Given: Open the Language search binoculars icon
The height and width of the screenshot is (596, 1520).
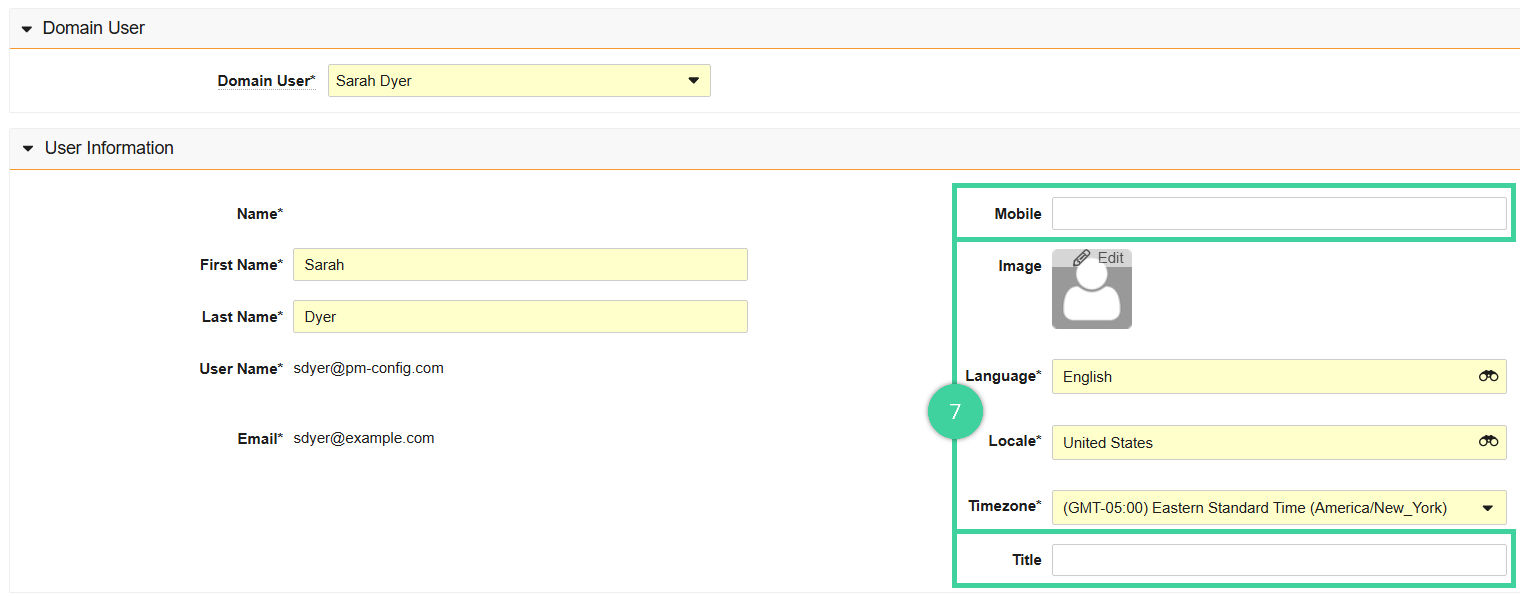Looking at the screenshot, I should [x=1489, y=376].
